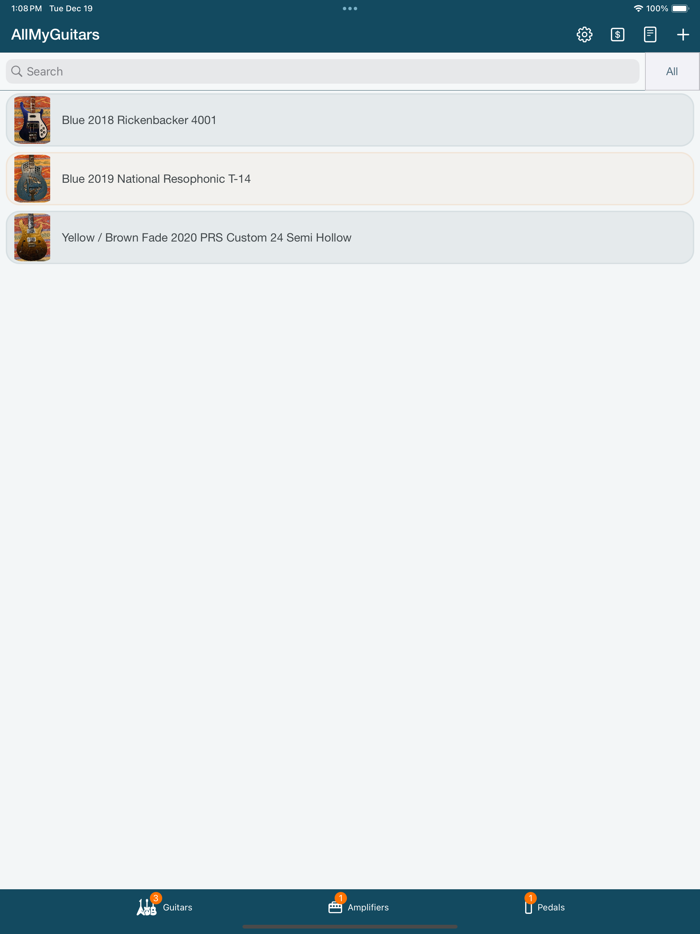Open the settings gear icon

(x=584, y=35)
